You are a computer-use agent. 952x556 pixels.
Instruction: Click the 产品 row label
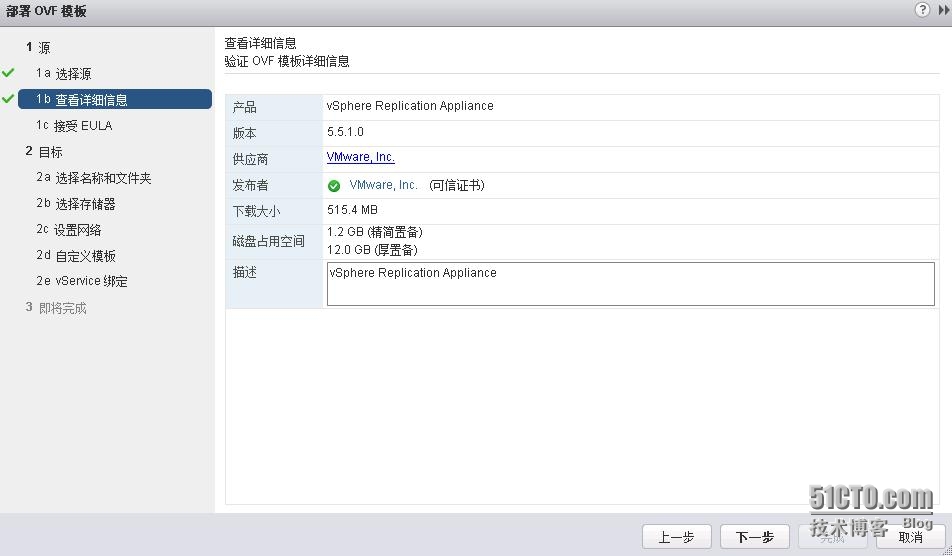click(x=245, y=107)
